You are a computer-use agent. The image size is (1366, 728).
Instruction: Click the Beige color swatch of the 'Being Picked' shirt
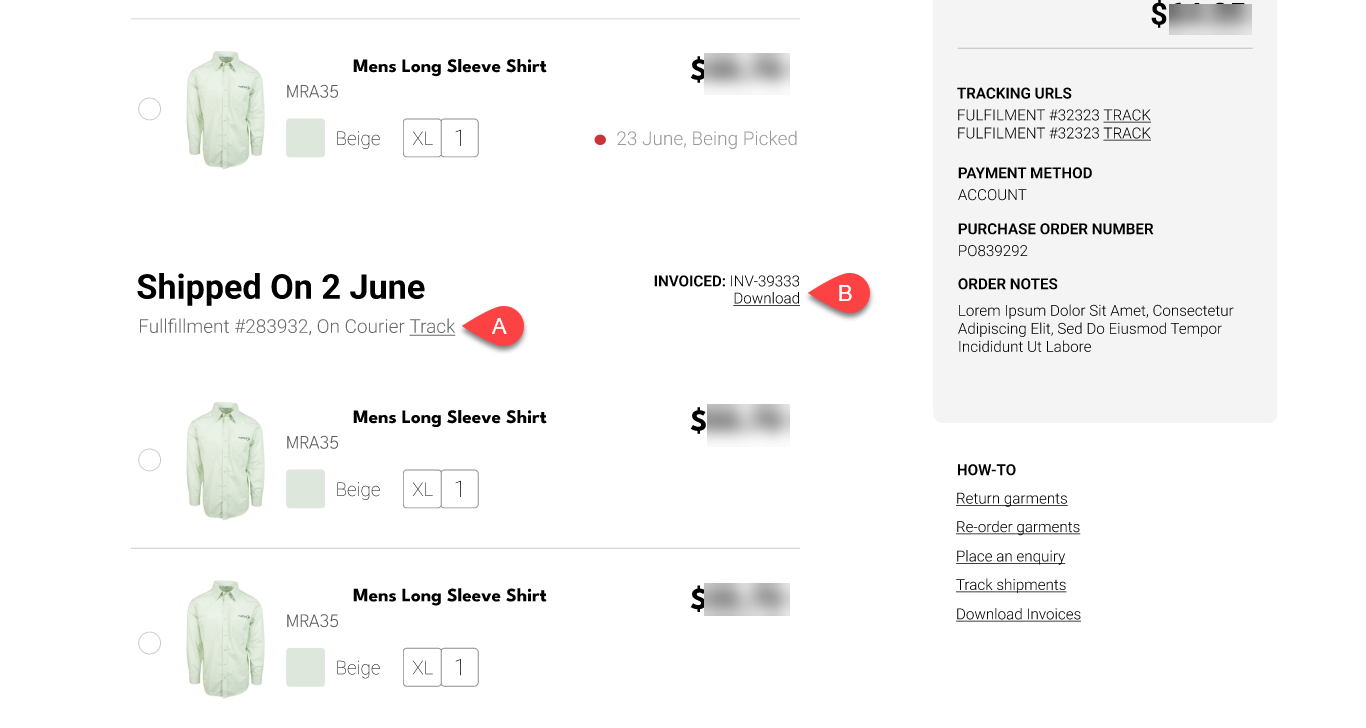(x=305, y=138)
